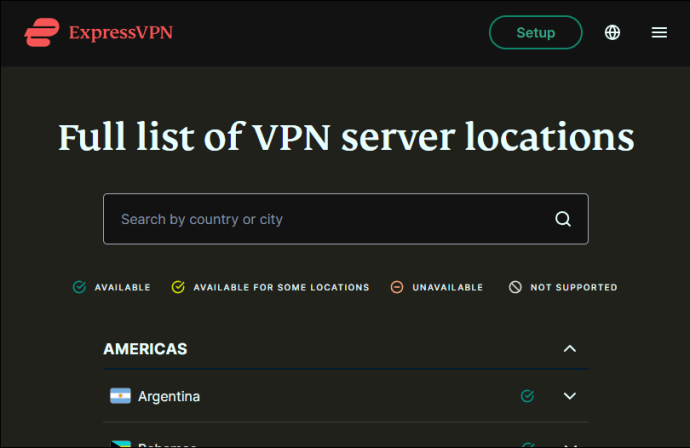Click the AVAILABLE FOR SOME LOCATIONS label
This screenshot has width=690, height=448.
coord(281,287)
